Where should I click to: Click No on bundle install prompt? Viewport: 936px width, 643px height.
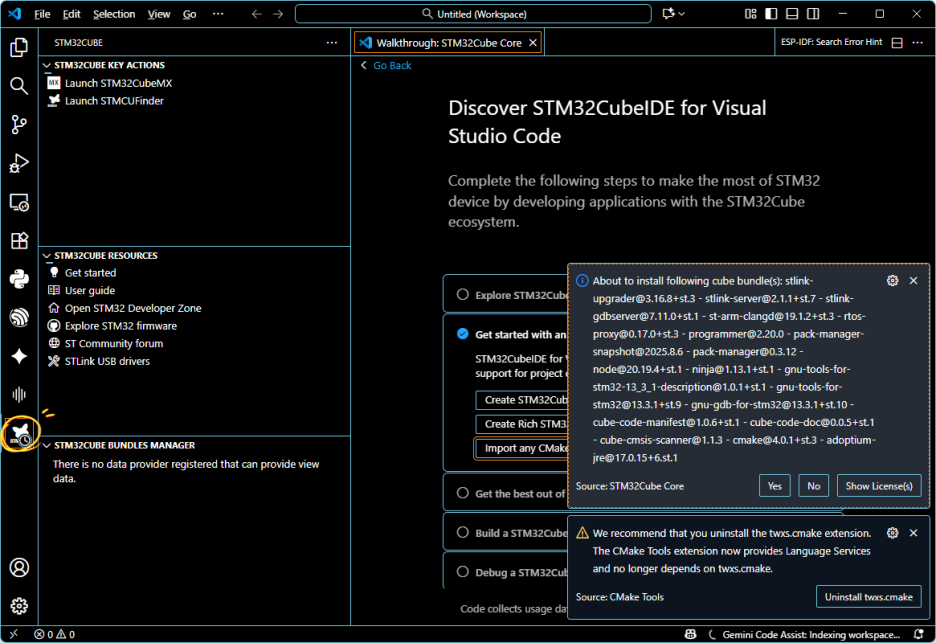tap(814, 486)
